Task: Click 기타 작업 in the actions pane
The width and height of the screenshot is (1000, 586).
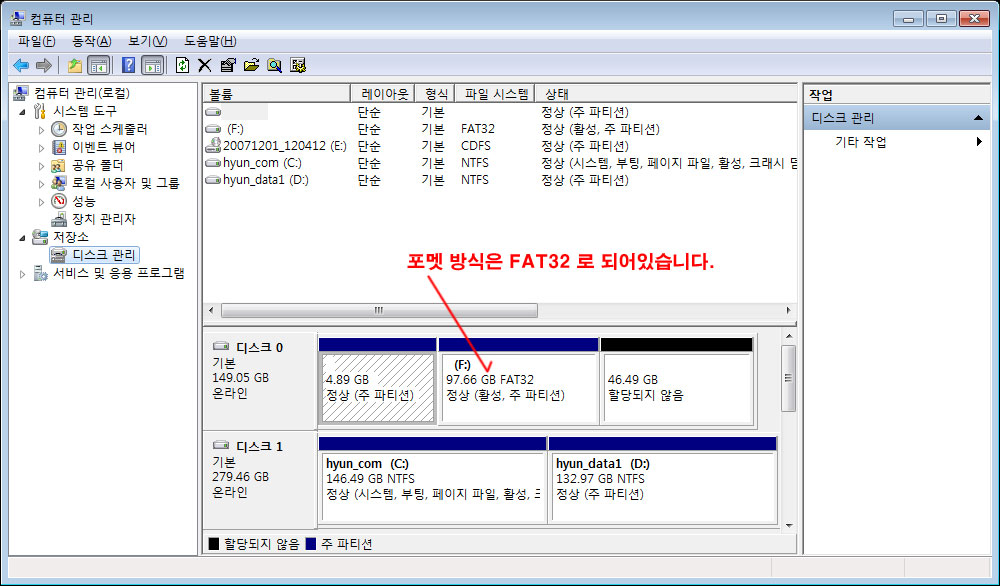Action: [860, 142]
